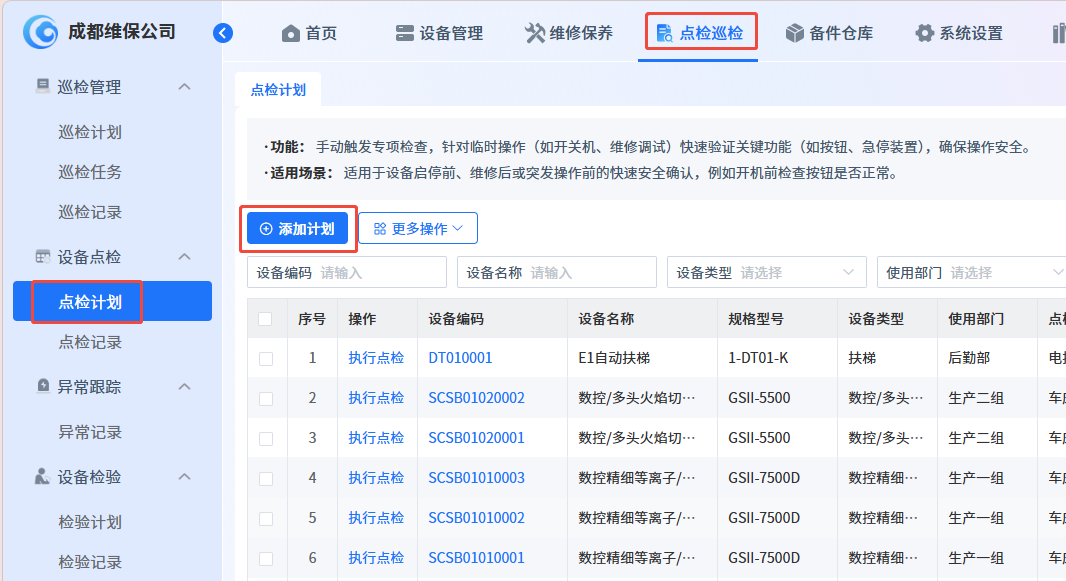Select 点检计划 sidebar item
This screenshot has height=581, width=1066.
[112, 301]
